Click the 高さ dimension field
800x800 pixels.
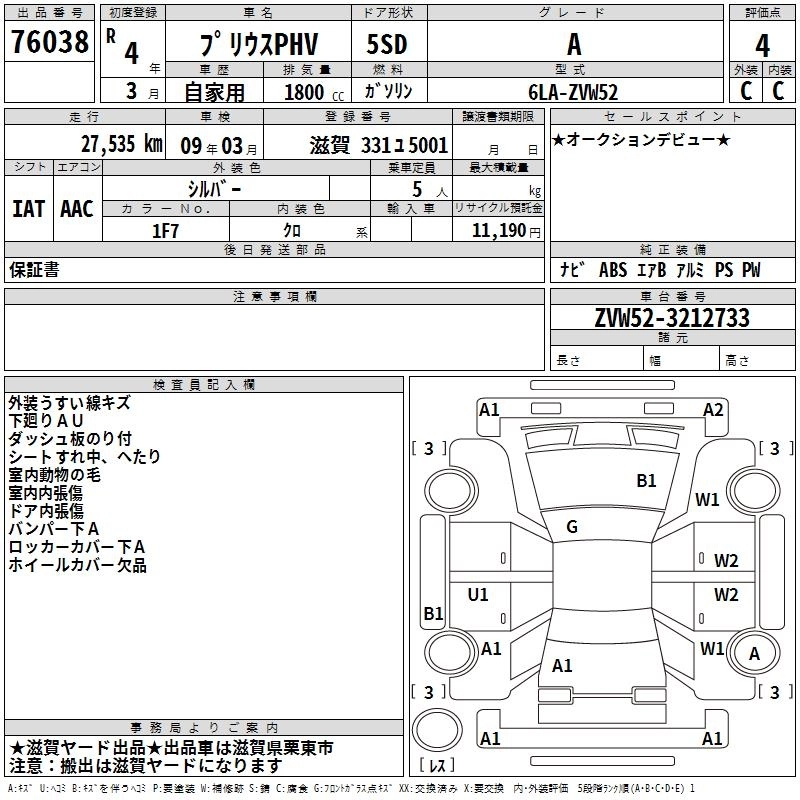pyautogui.click(x=758, y=360)
